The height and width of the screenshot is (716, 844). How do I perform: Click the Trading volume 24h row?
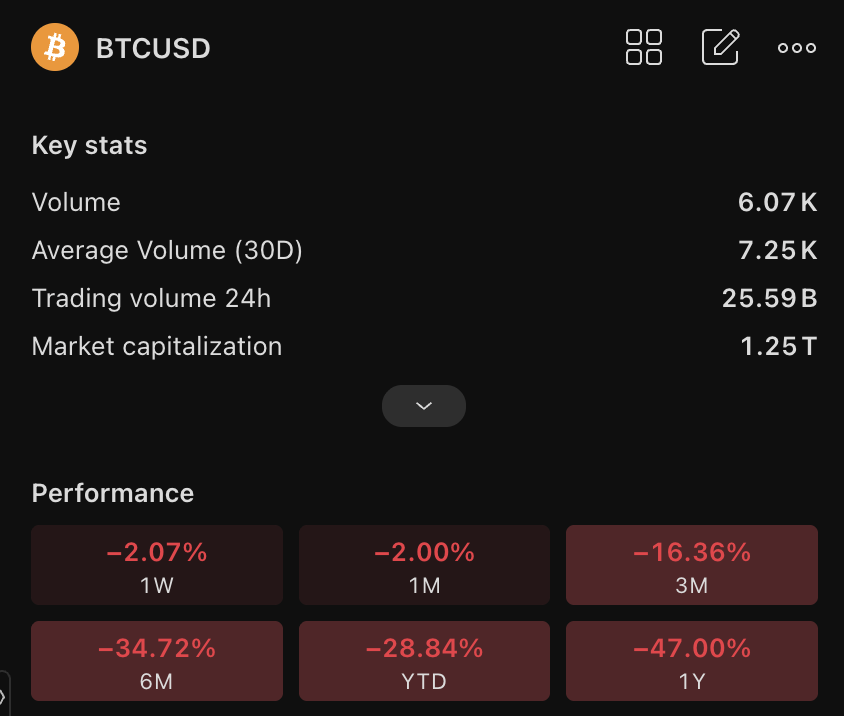[x=424, y=298]
